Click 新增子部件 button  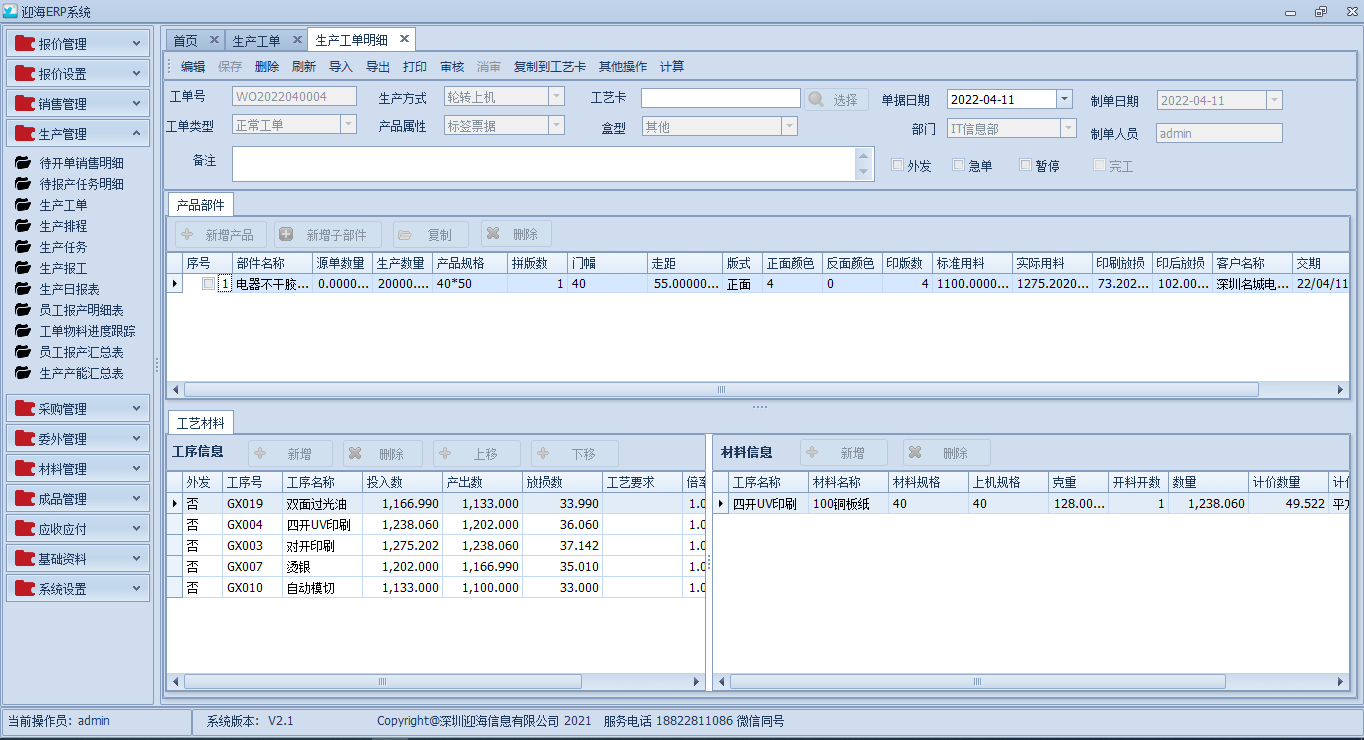(x=328, y=235)
